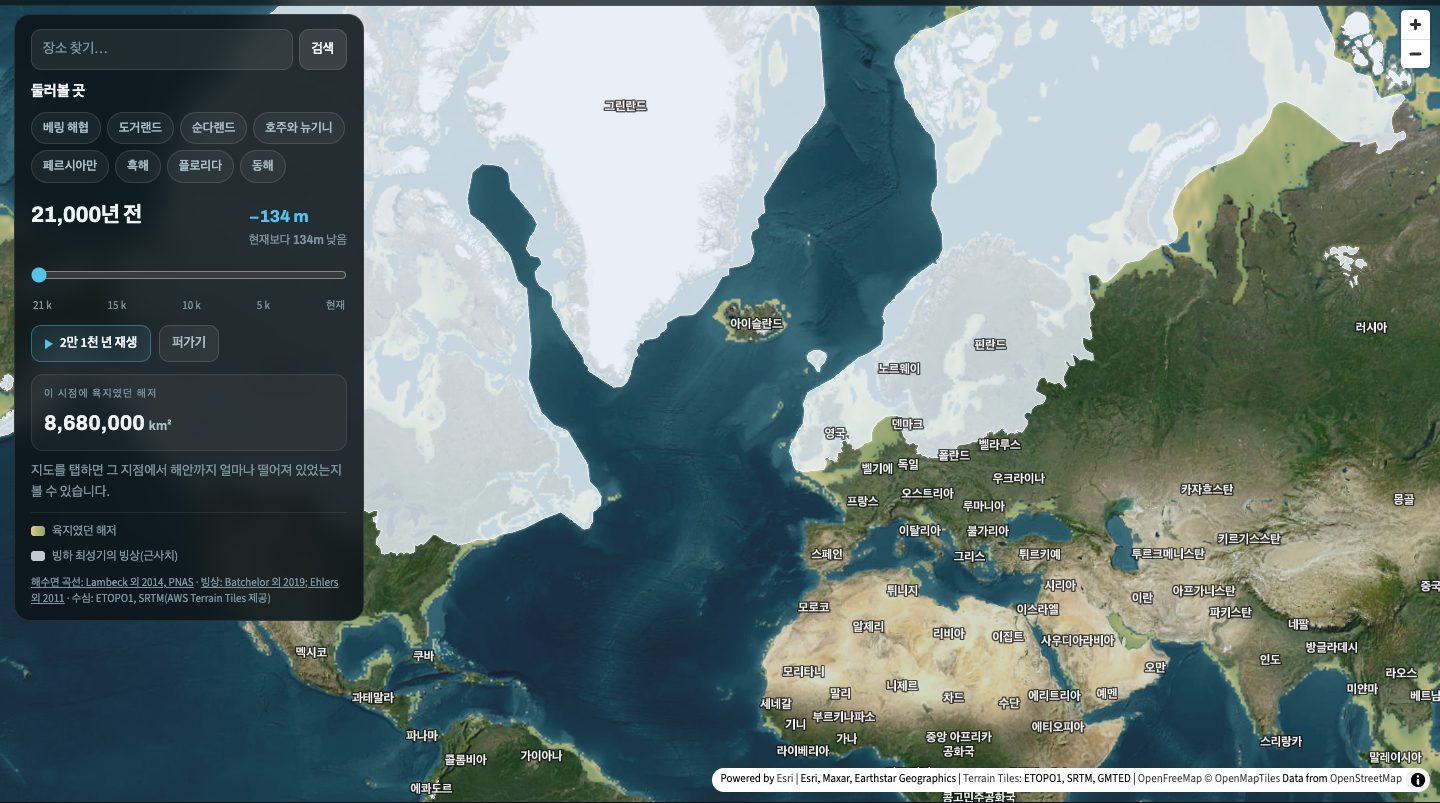
Task: Jump to the 흑해 preset
Action: 137,166
